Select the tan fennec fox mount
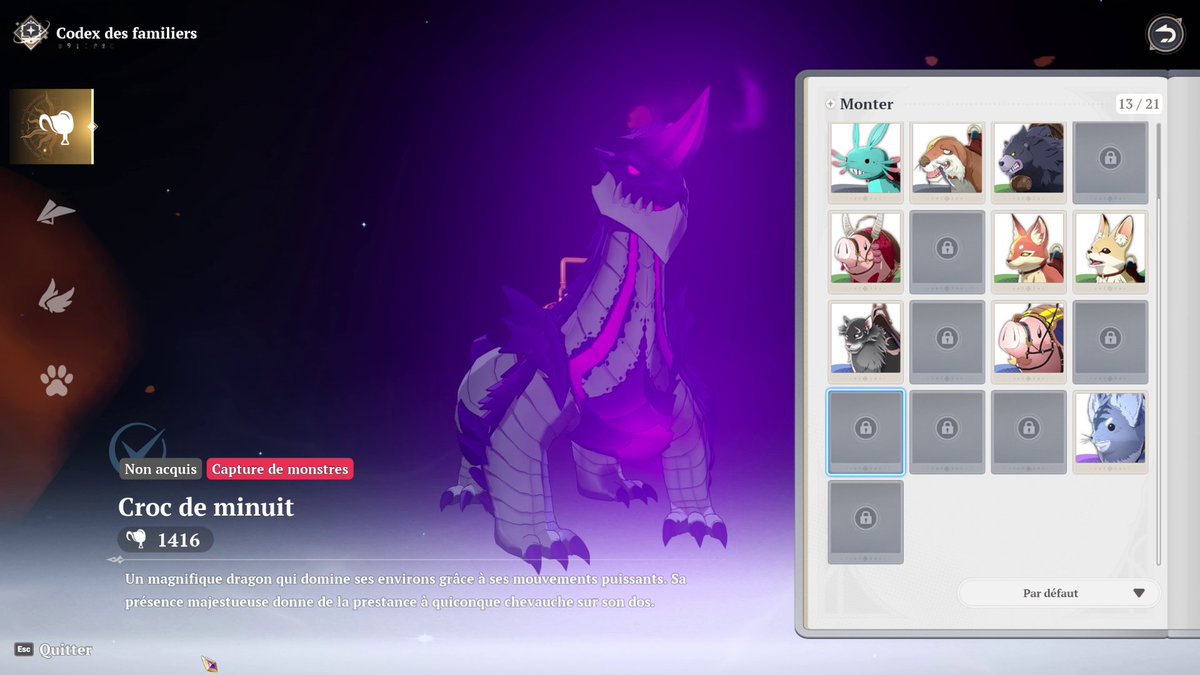This screenshot has height=675, width=1200. 1110,252
